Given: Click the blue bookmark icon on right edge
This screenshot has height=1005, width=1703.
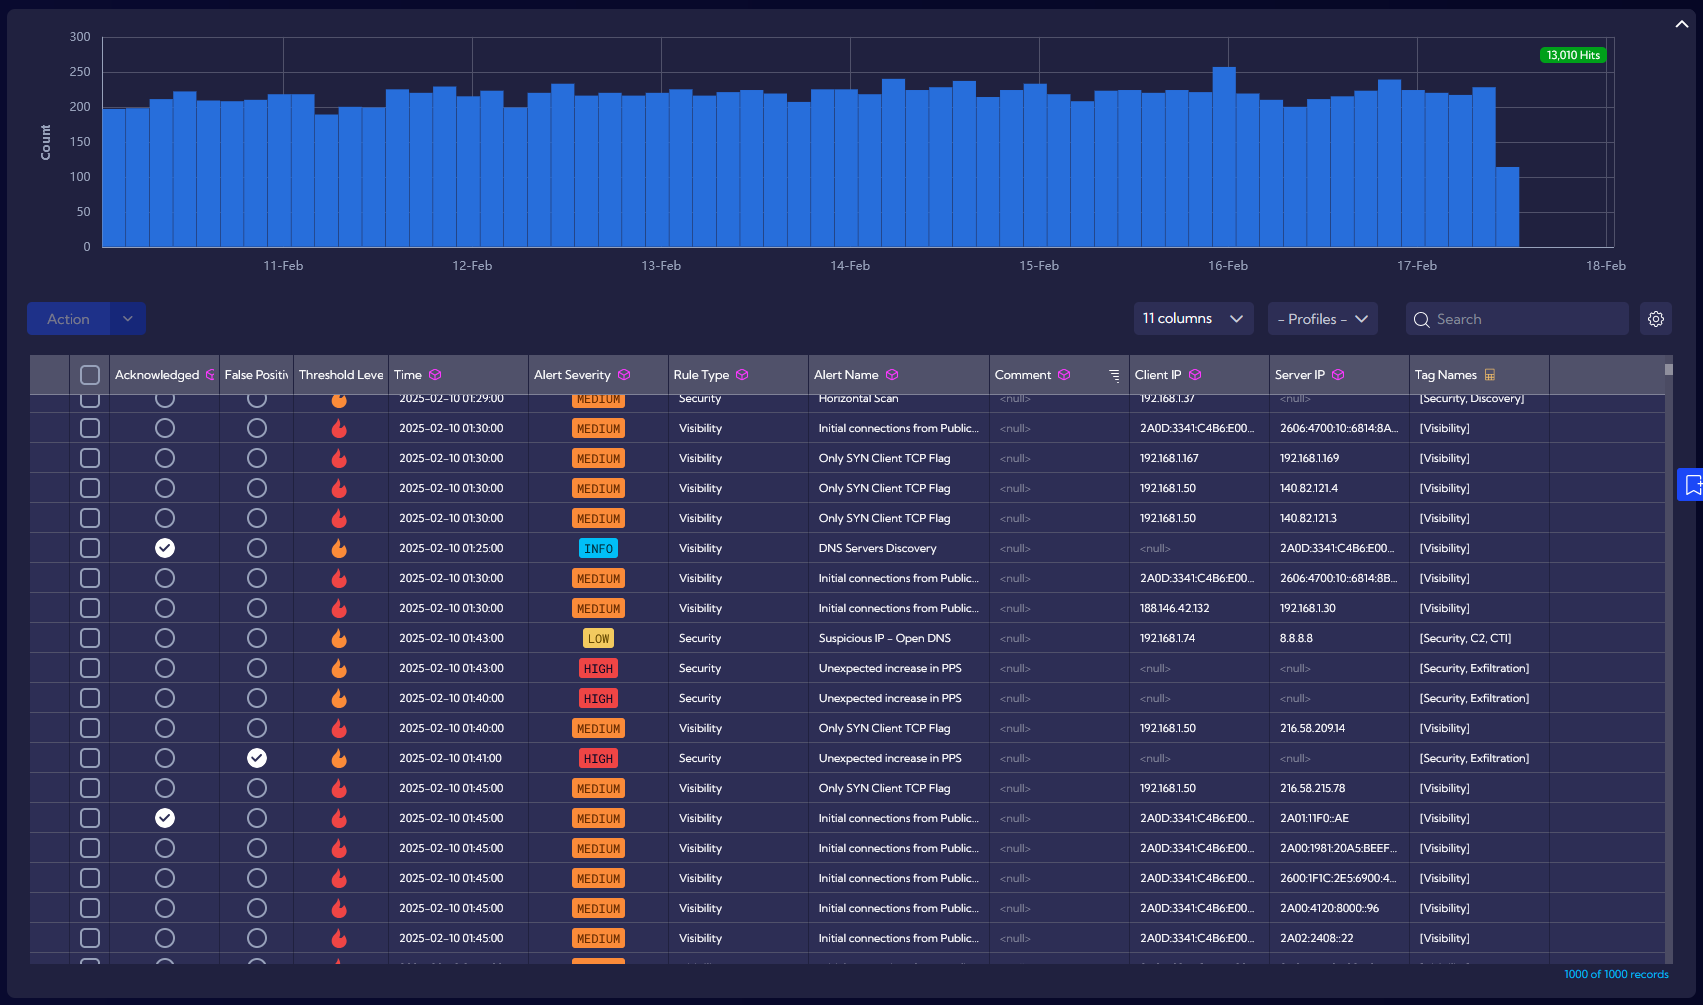Looking at the screenshot, I should tap(1692, 485).
